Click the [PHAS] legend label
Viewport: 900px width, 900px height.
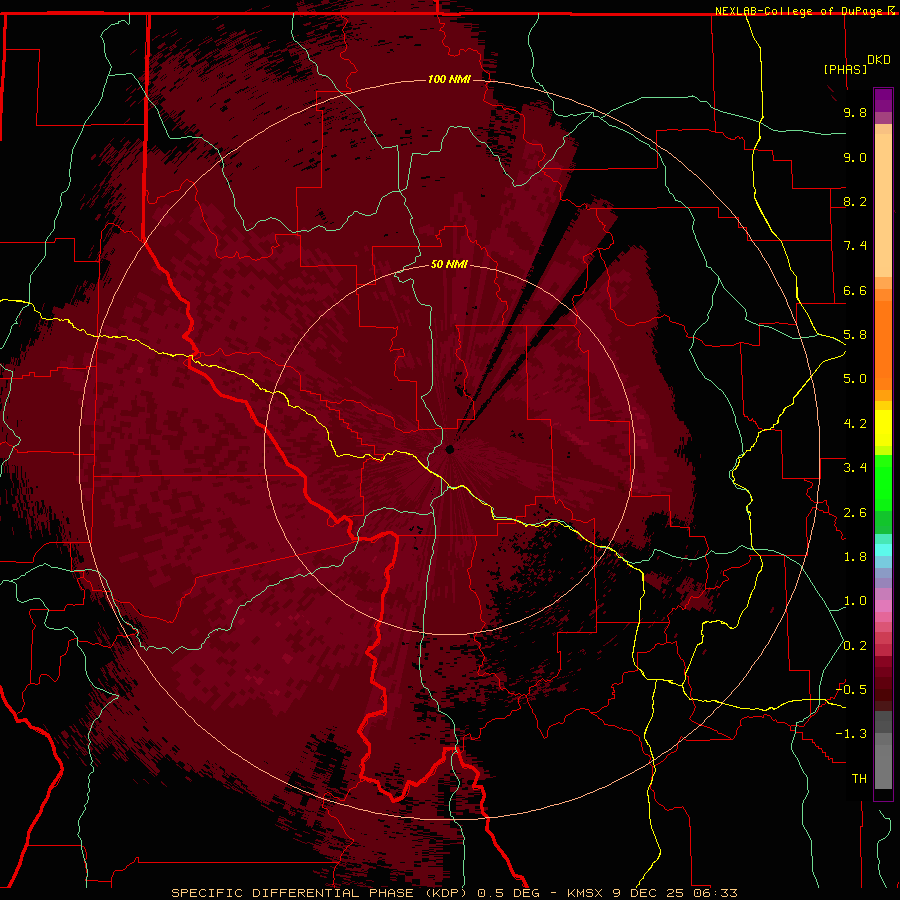coord(845,70)
